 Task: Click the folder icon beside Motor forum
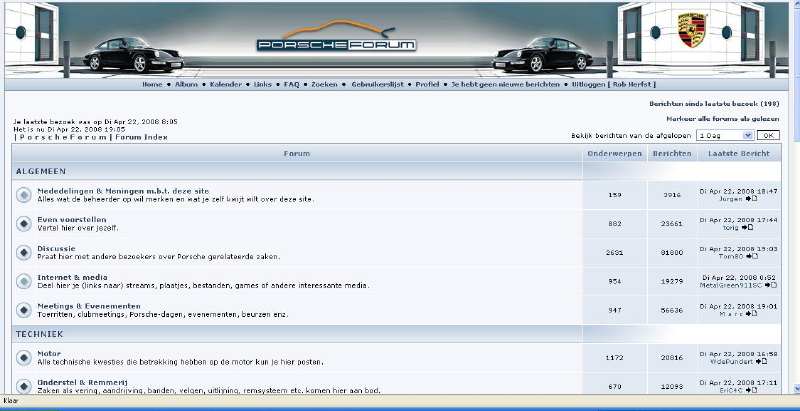point(23,357)
